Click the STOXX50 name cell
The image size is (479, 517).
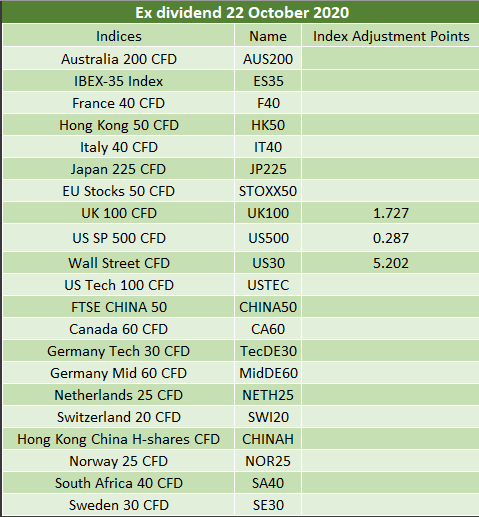pyautogui.click(x=268, y=191)
